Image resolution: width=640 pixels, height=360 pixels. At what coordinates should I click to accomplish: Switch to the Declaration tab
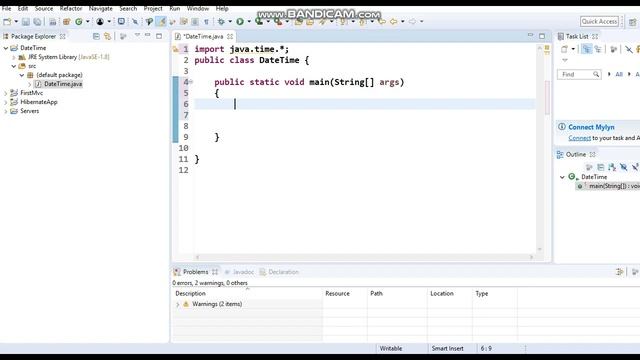279,272
